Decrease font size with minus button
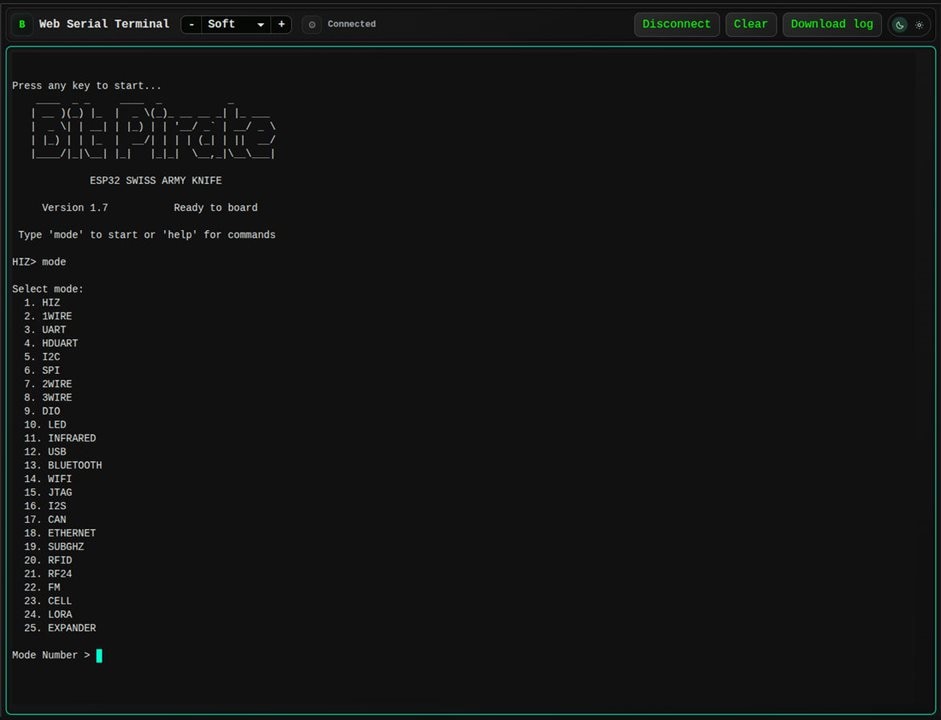 (191, 25)
